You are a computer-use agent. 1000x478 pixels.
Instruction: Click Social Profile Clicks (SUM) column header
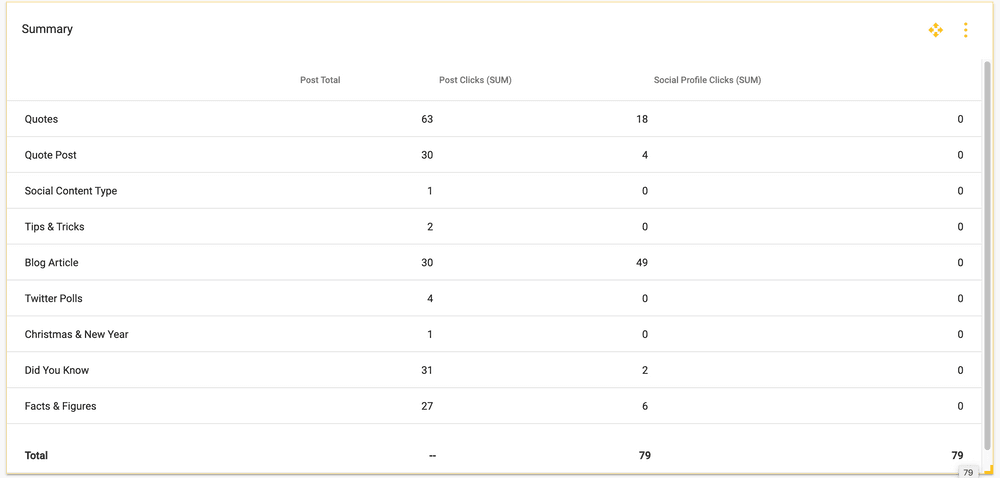(707, 80)
